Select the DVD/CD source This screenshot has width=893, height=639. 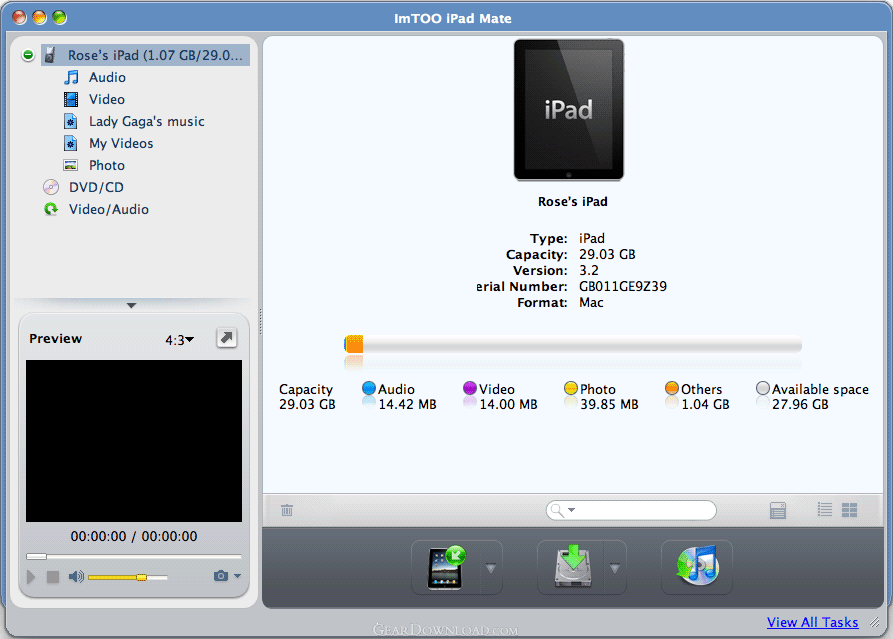tap(96, 187)
